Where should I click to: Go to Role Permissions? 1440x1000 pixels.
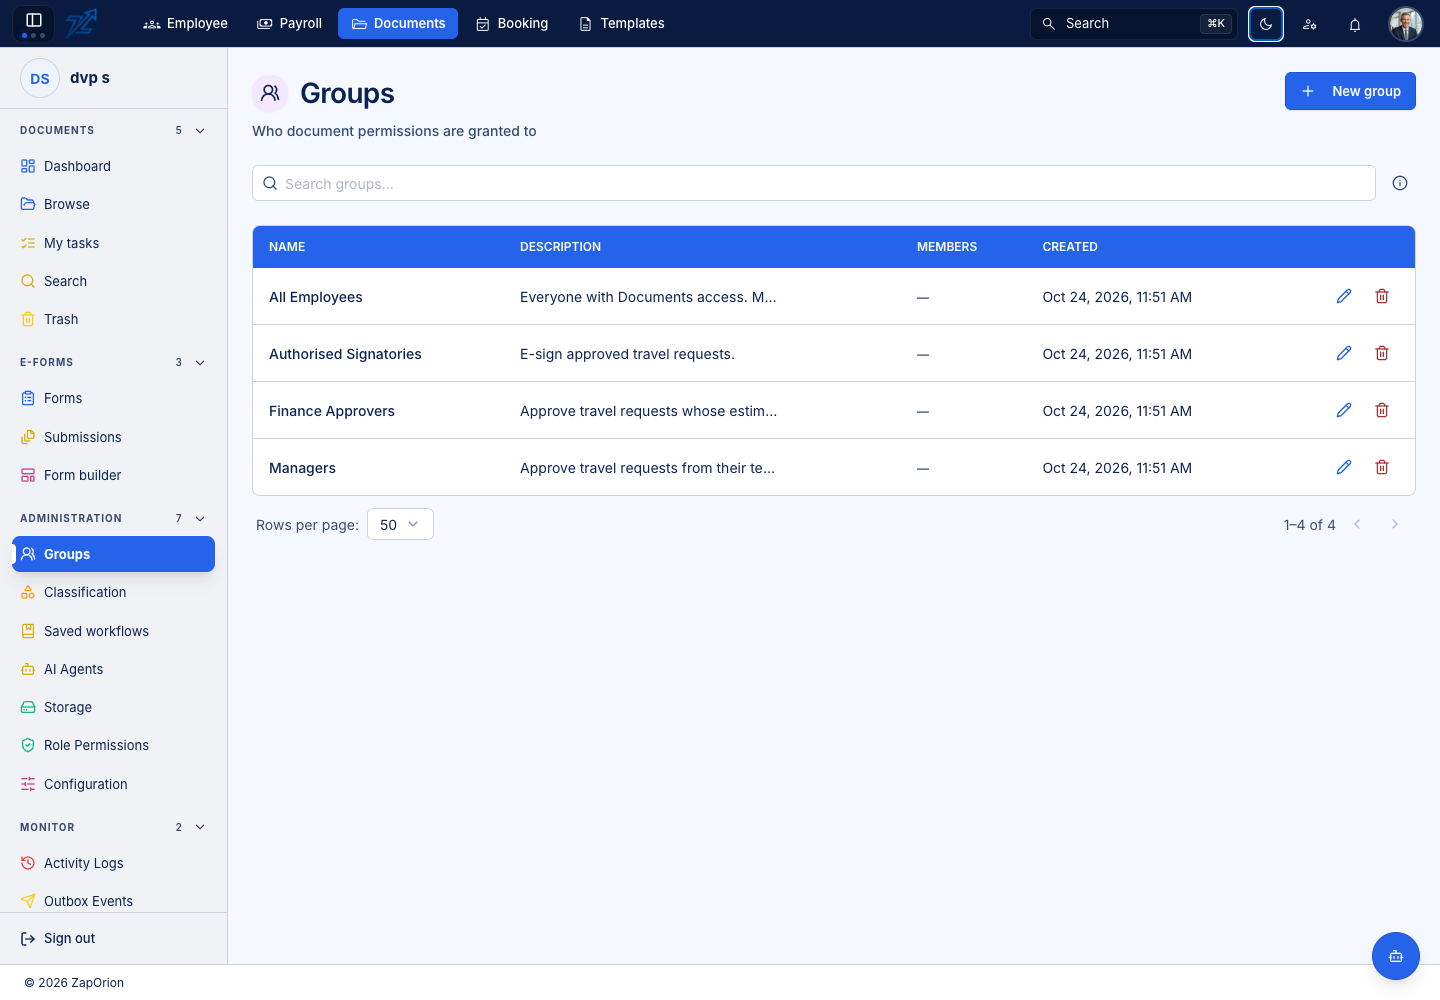113,745
